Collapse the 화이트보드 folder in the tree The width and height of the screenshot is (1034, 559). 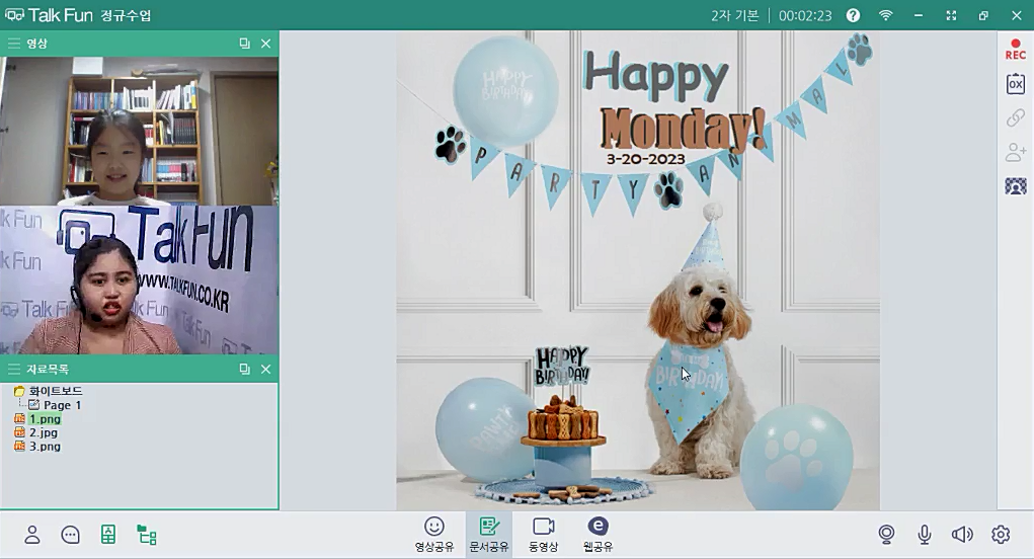(x=19, y=391)
